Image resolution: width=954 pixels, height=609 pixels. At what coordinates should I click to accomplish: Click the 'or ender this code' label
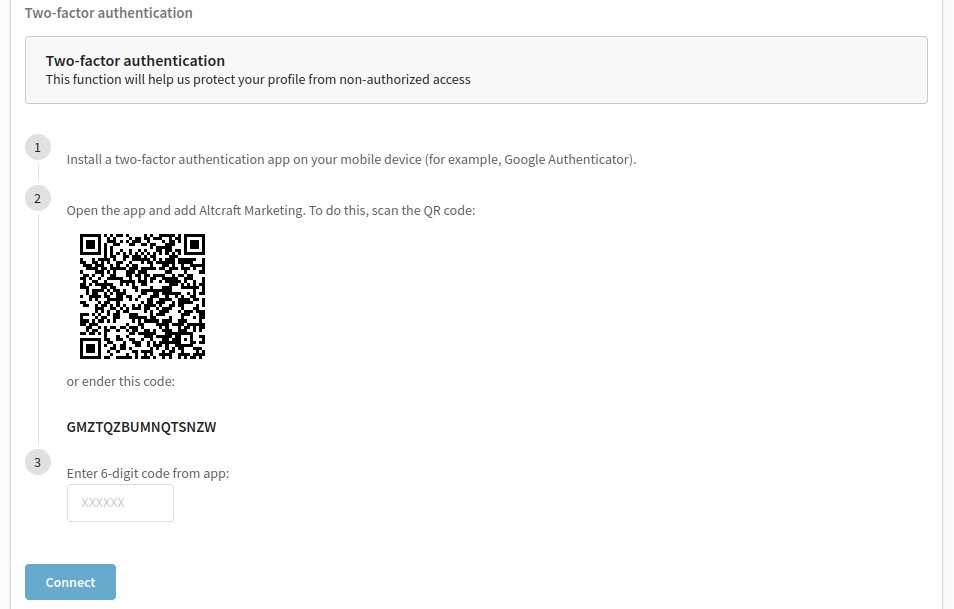120,381
